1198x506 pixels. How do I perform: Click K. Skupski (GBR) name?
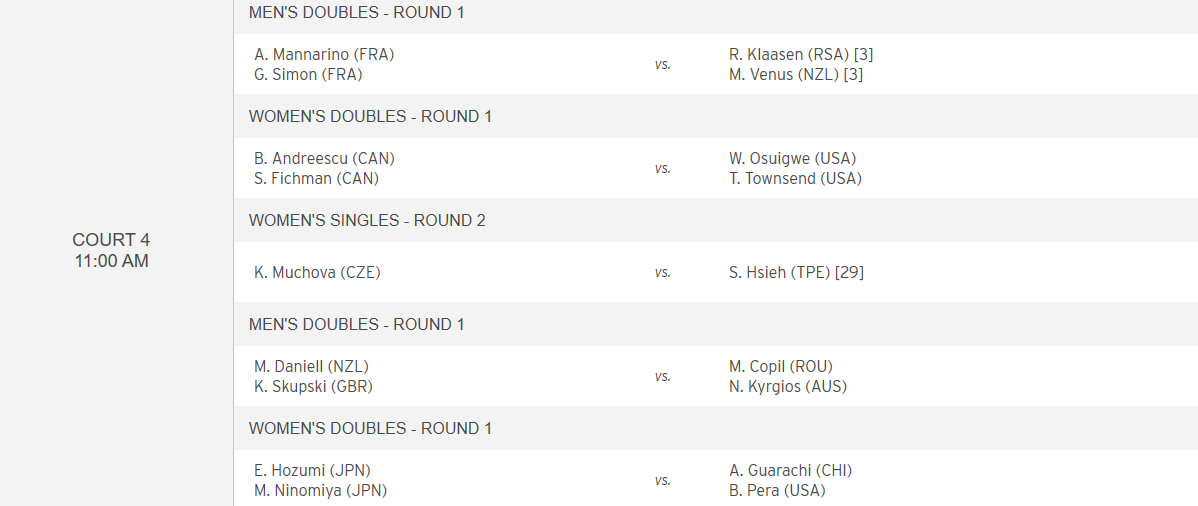[x=313, y=387]
